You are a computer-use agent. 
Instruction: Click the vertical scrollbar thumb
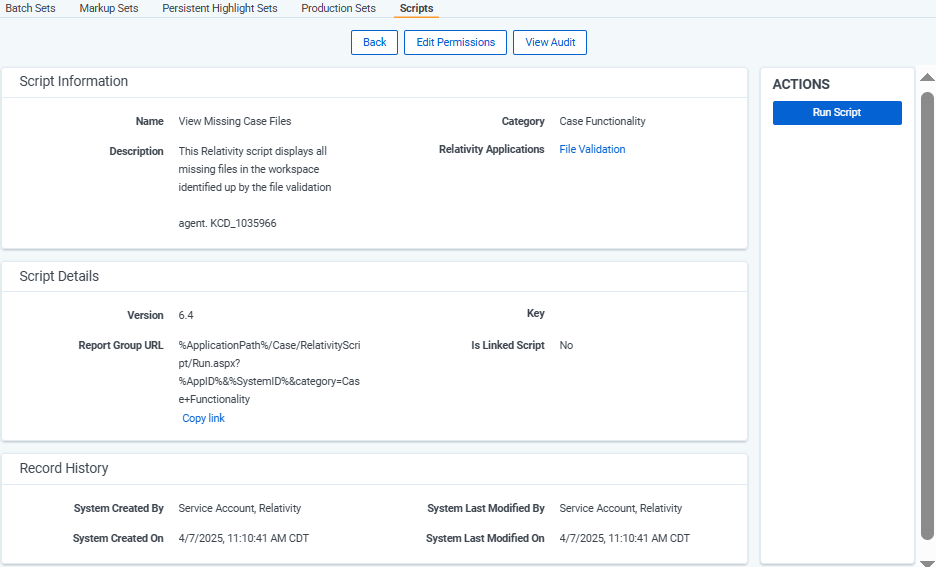point(927,316)
